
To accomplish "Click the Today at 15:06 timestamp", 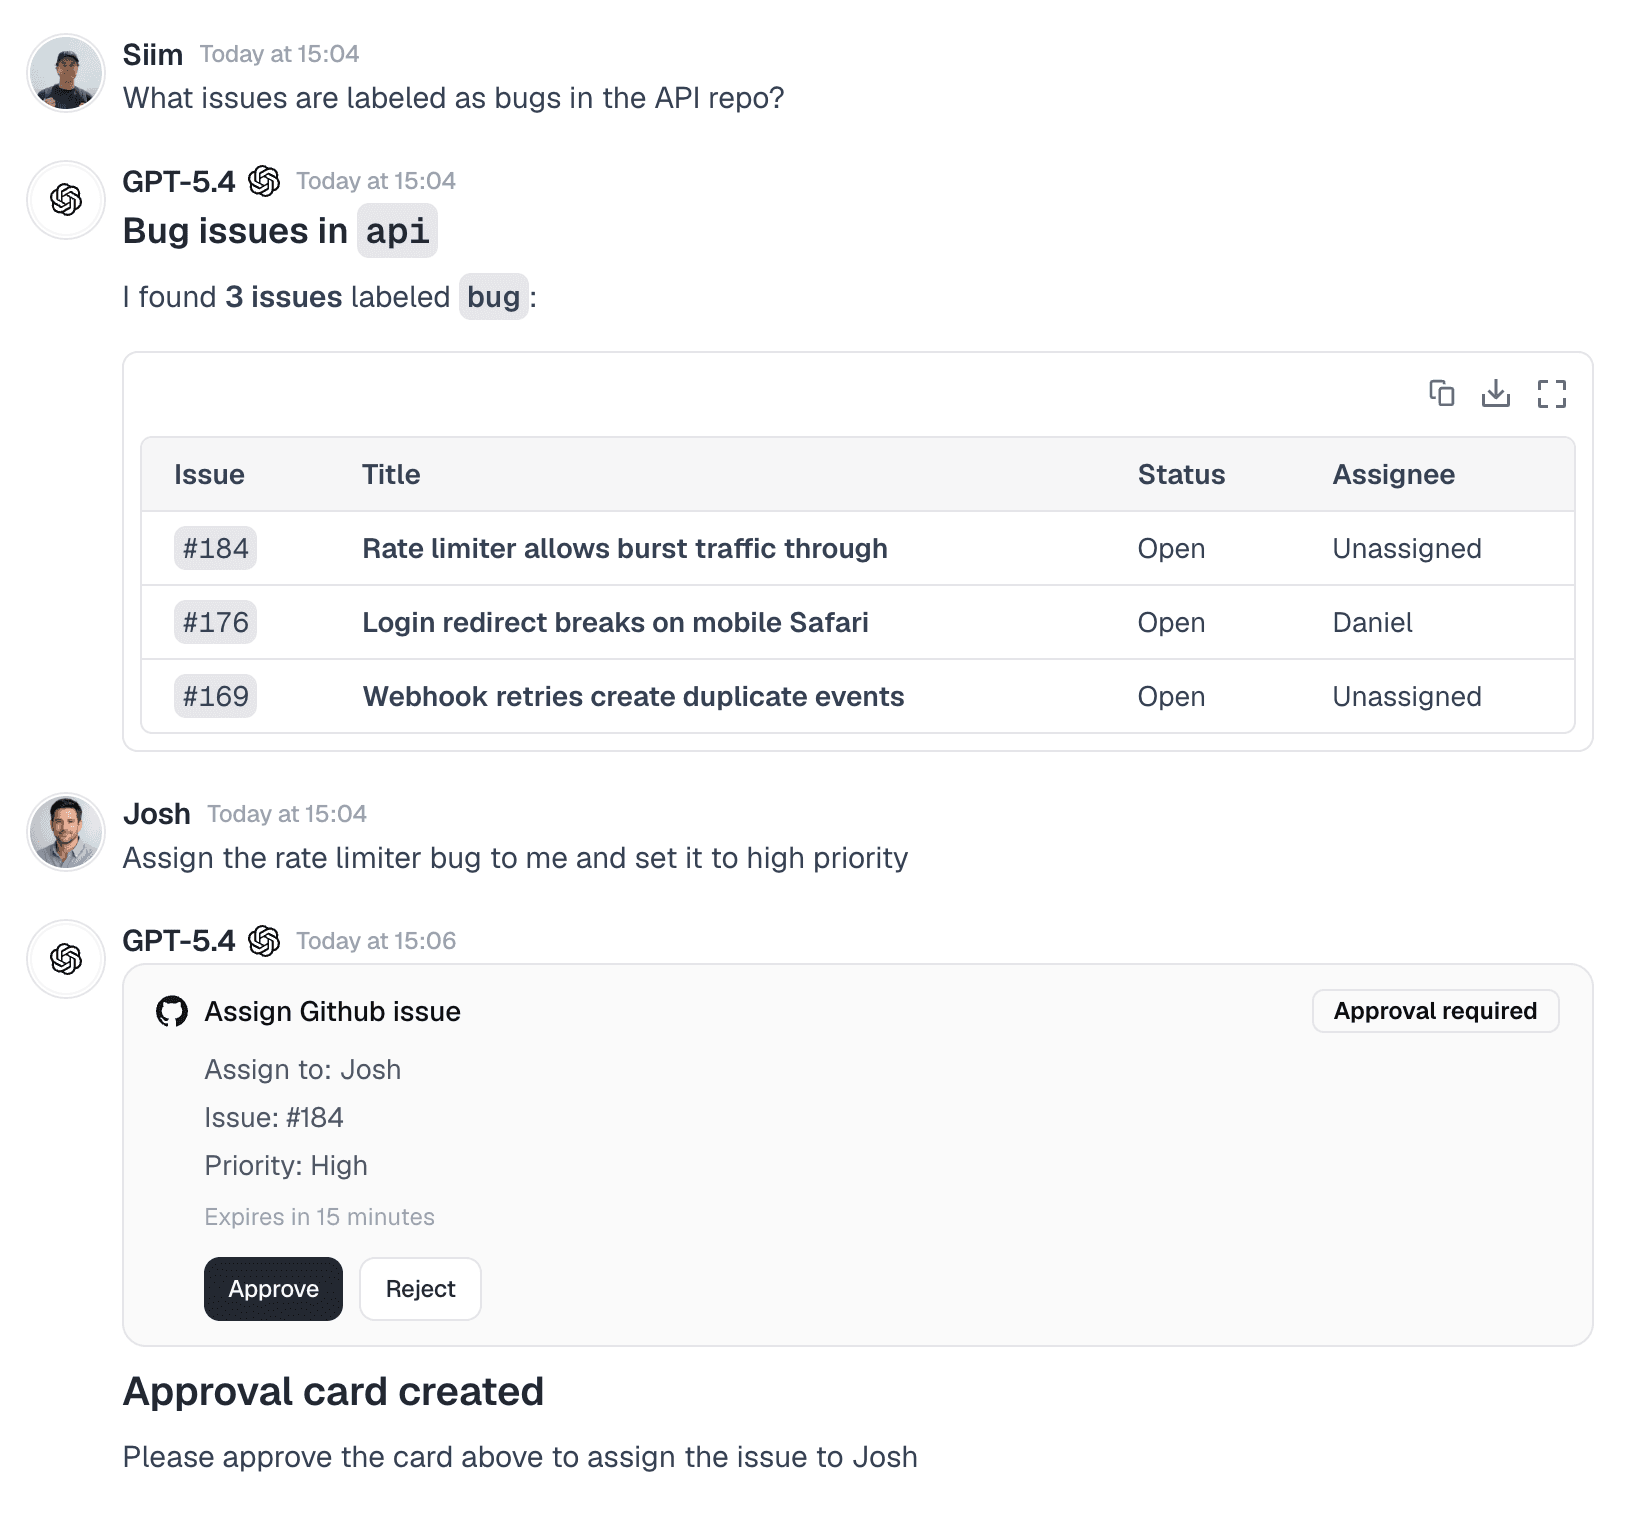I will 375,940.
